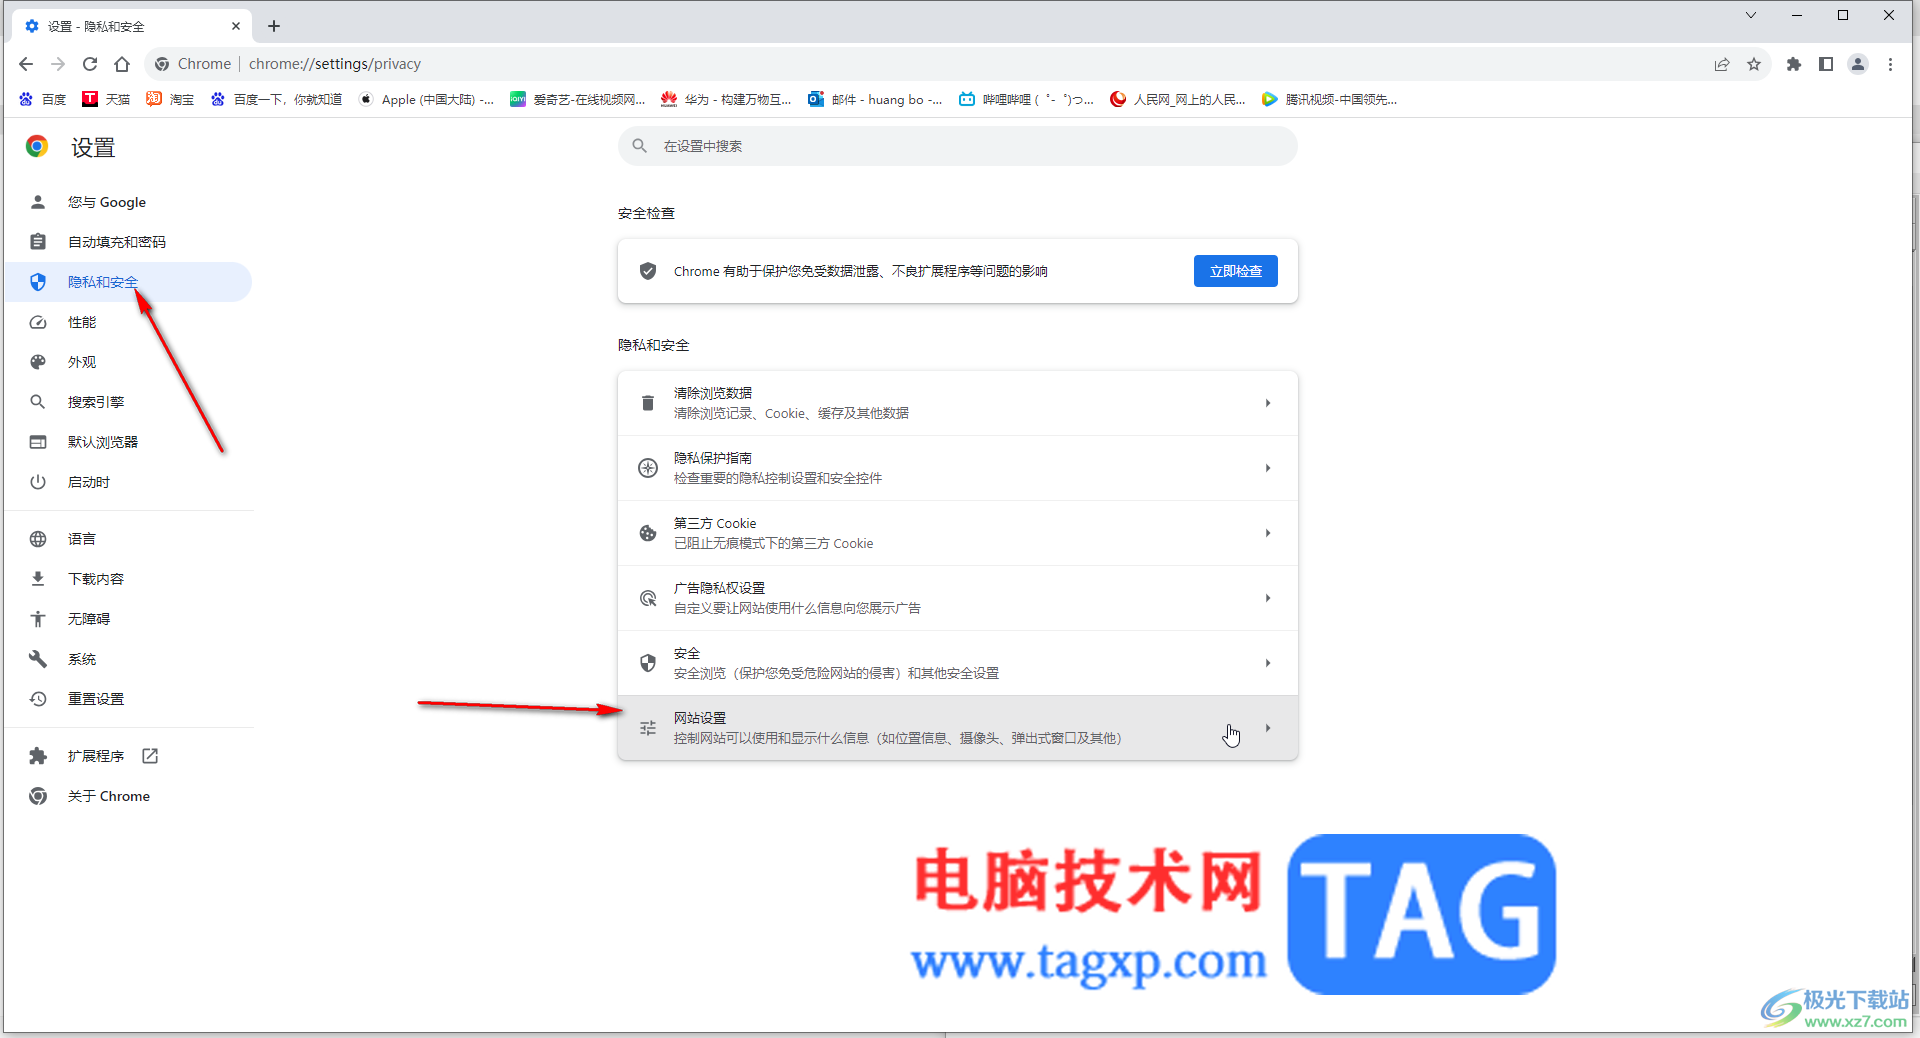The width and height of the screenshot is (1920, 1038).
Task: Open the 天猫 bookmark
Action: (x=106, y=99)
